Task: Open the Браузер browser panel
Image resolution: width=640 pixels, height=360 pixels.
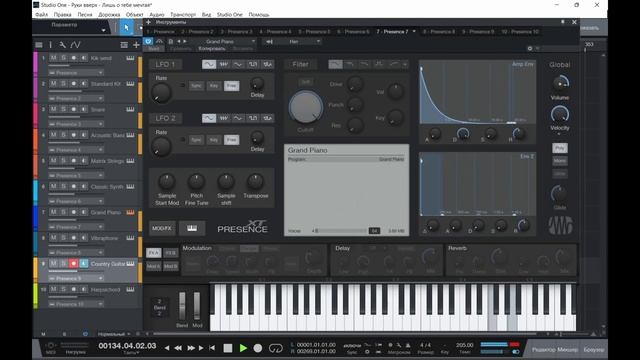Action: (593, 350)
